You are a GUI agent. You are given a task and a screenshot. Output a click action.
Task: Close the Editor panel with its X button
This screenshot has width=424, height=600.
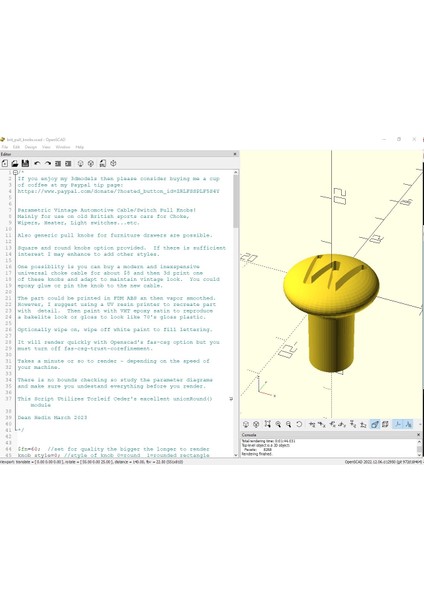click(235, 154)
